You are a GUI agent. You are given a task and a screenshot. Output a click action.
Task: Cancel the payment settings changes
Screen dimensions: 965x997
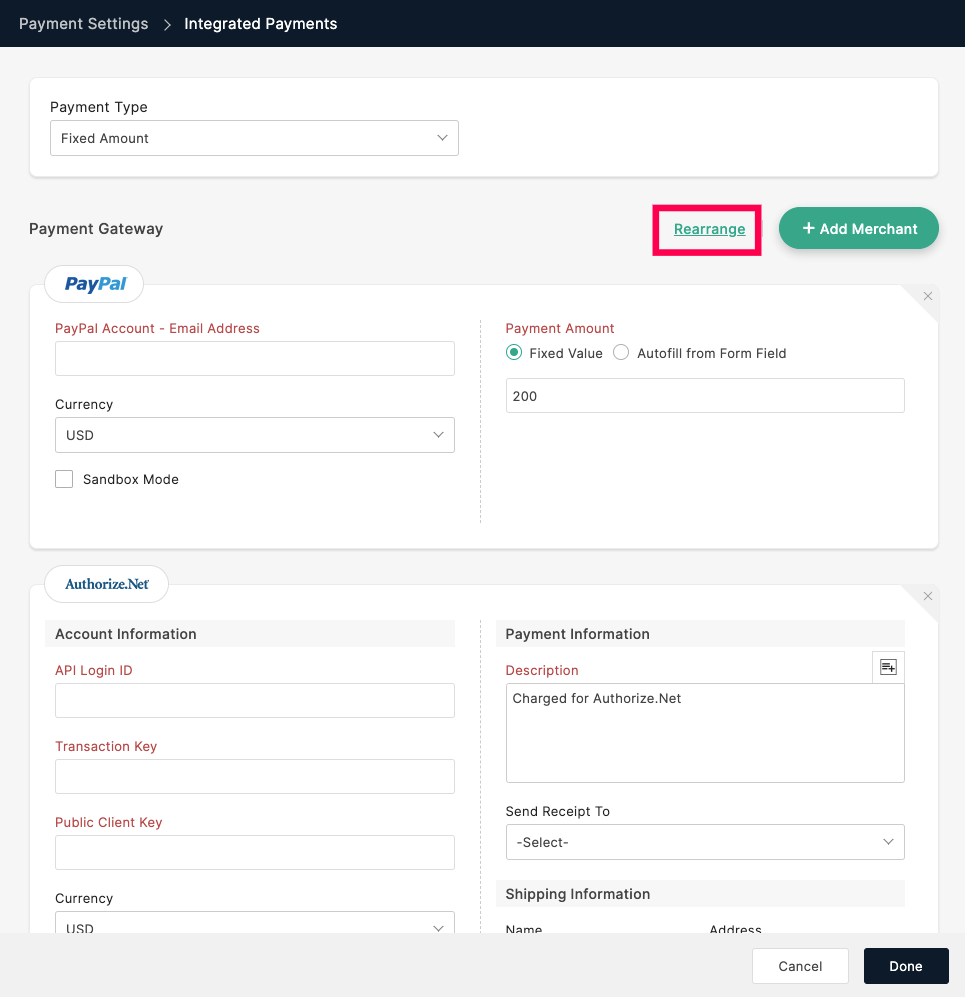[800, 966]
